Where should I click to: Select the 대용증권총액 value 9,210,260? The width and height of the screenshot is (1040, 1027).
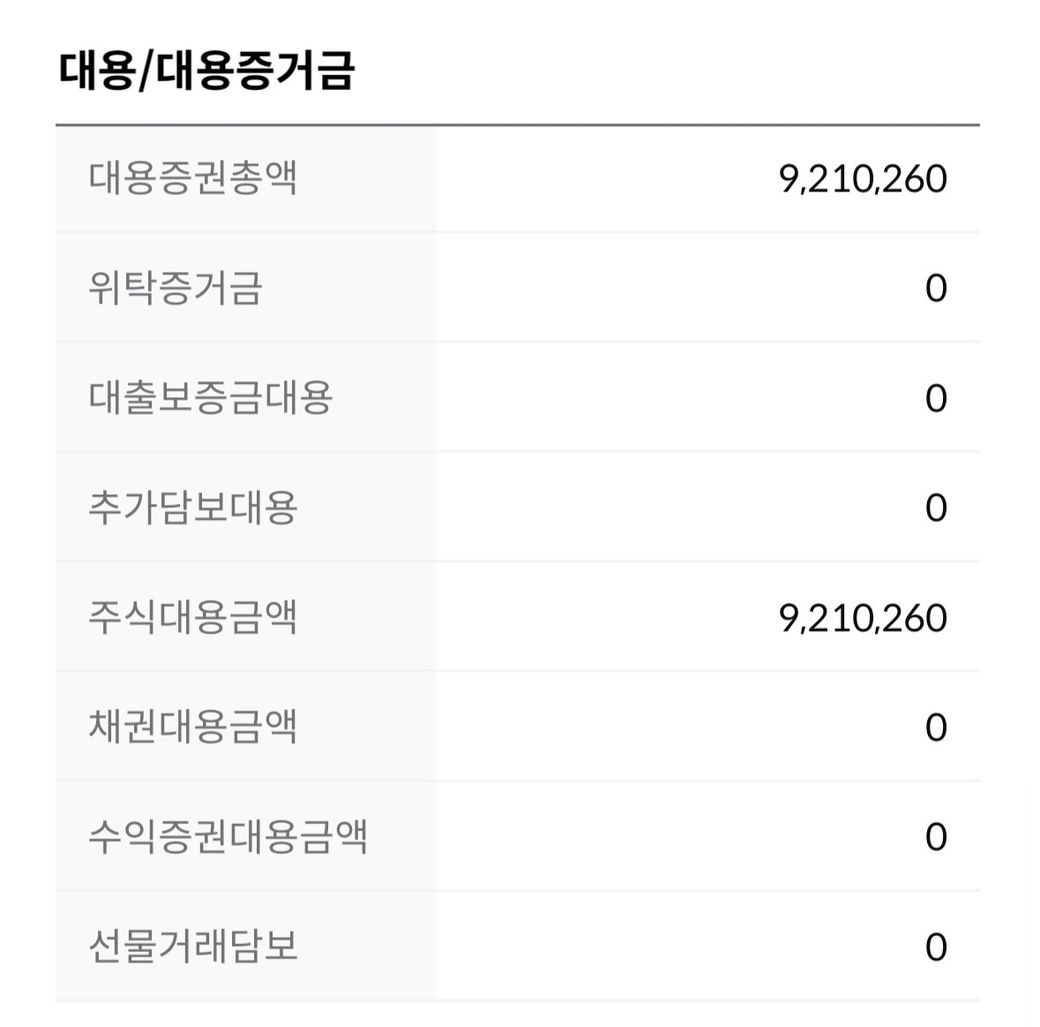862,180
